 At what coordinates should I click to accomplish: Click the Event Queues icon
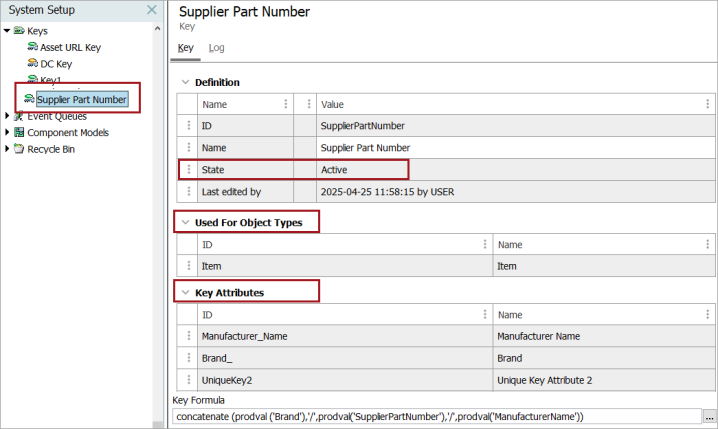point(19,116)
